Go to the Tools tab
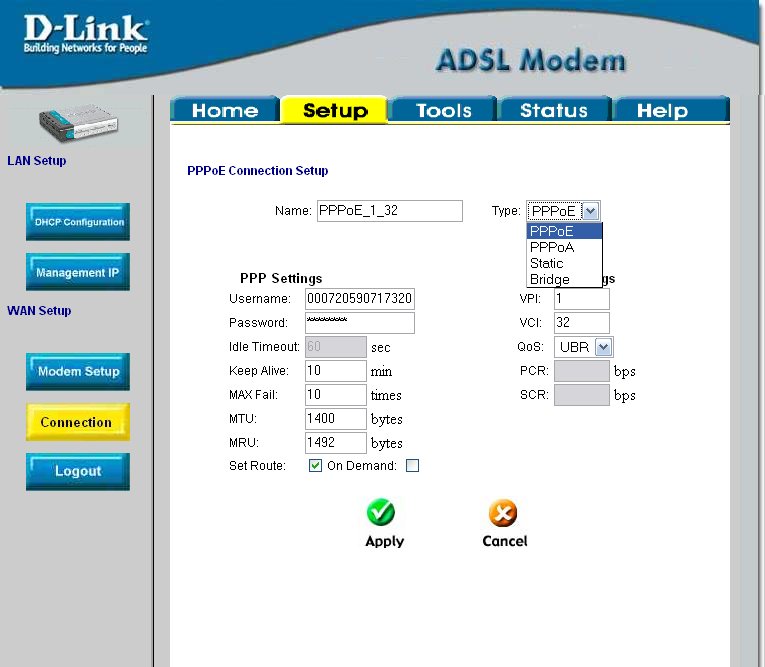 tap(443, 110)
